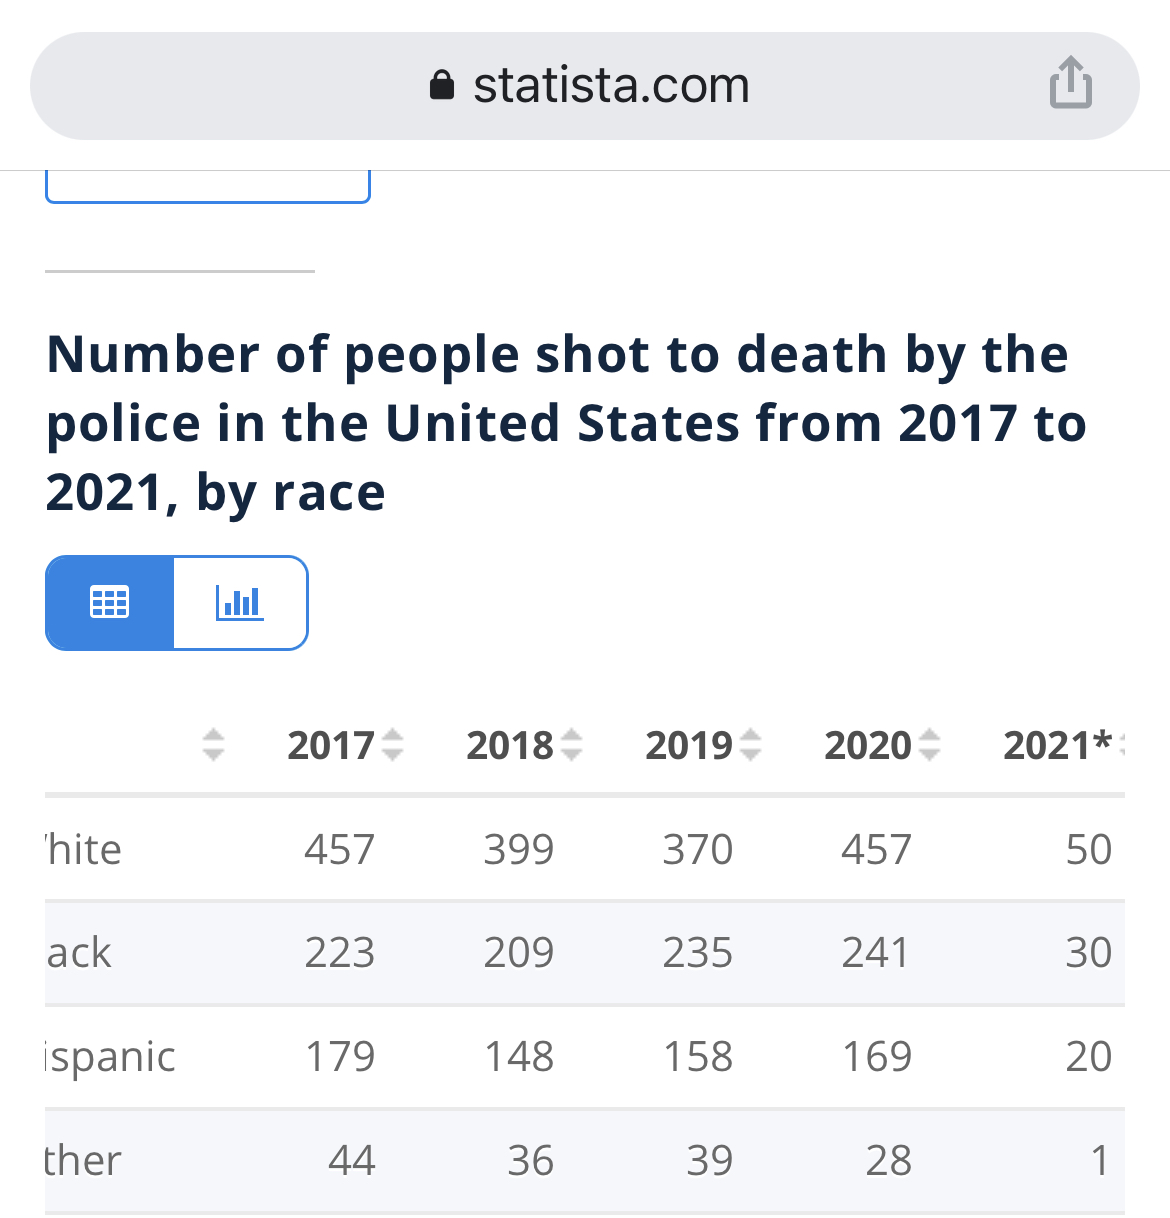The width and height of the screenshot is (1170, 1218).
Task: Select the White row label
Action: tap(84, 850)
